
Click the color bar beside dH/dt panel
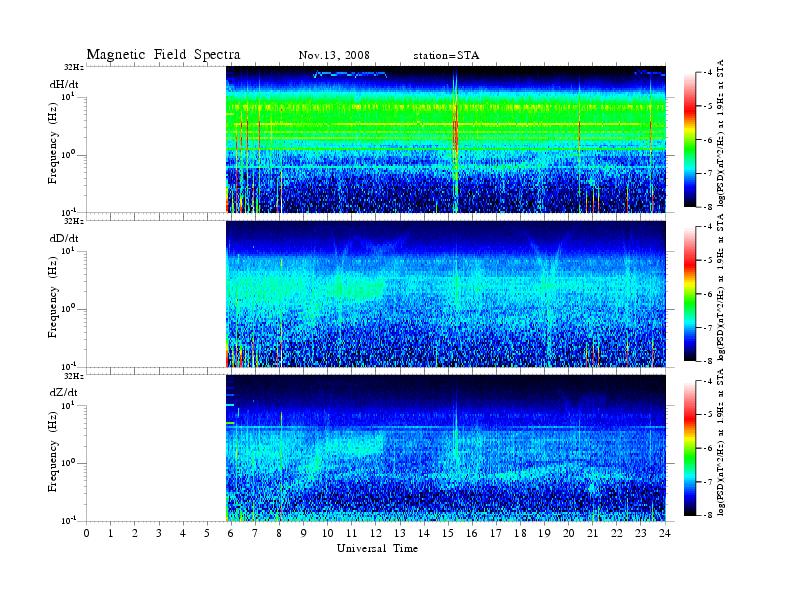click(689, 139)
